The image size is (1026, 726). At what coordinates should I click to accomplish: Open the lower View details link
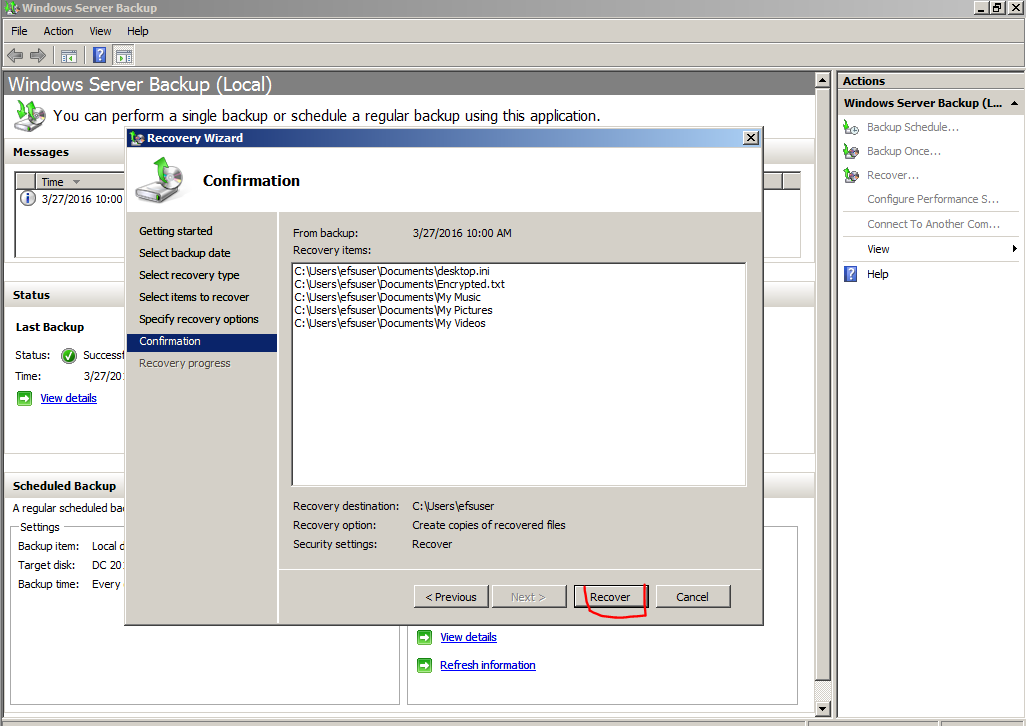(x=469, y=637)
